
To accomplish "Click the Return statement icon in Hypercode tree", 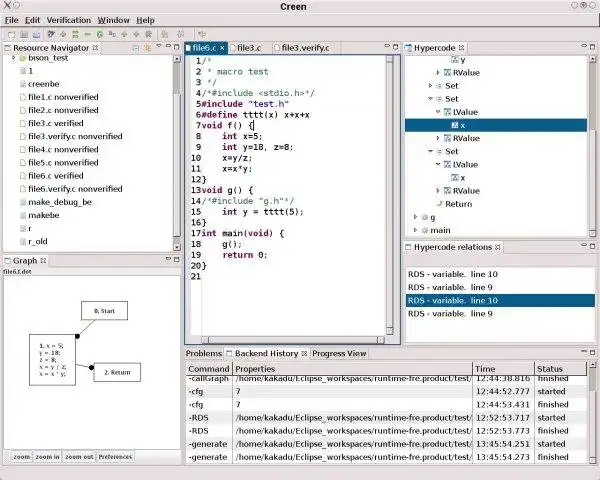I will click(439, 204).
